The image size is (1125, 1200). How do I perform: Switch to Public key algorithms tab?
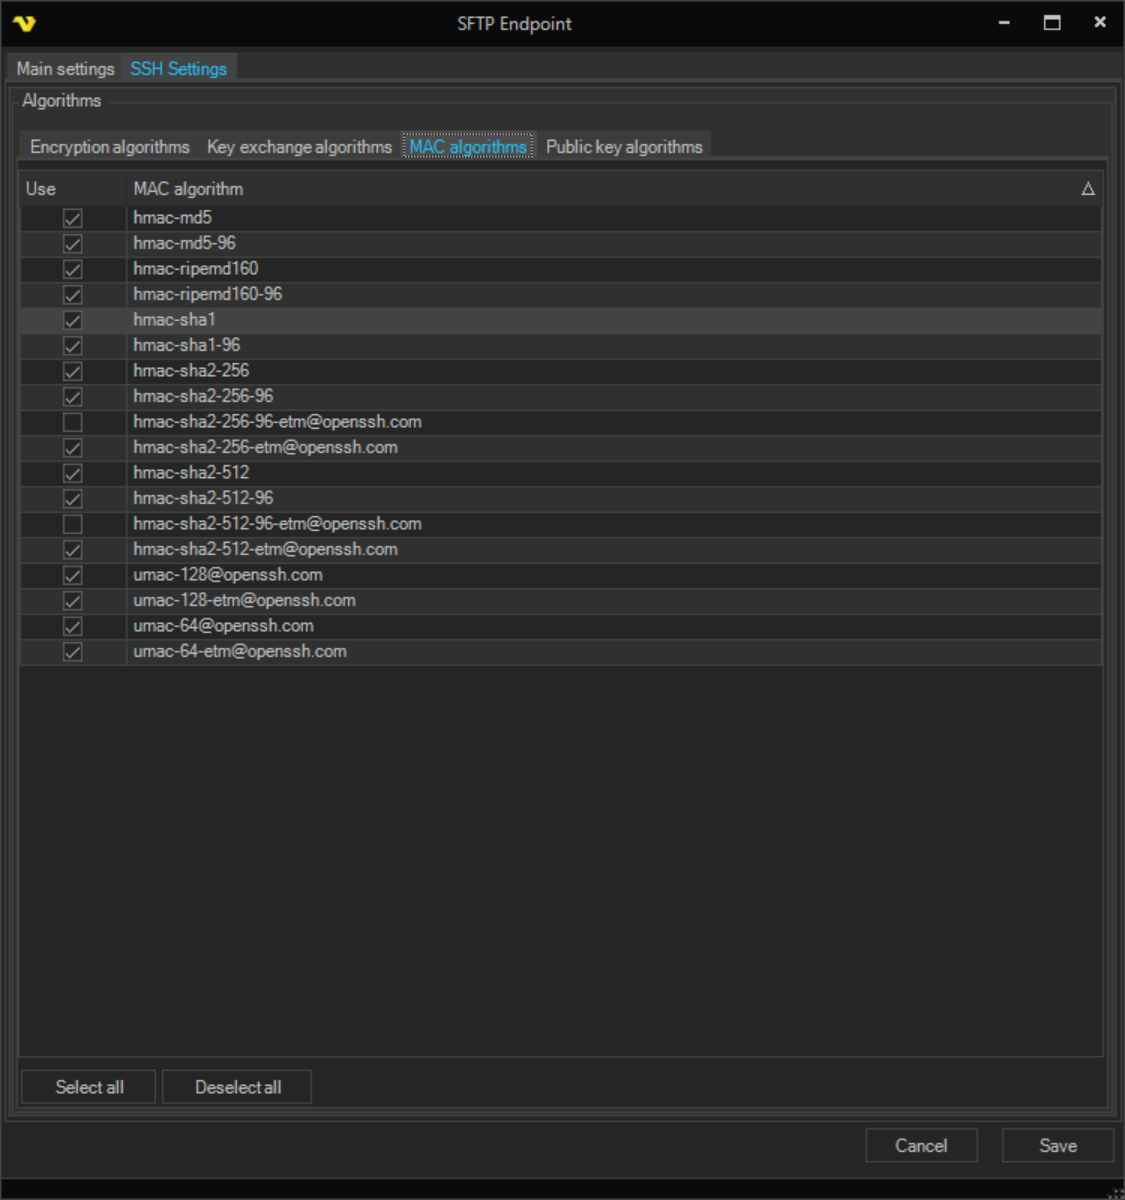[624, 147]
